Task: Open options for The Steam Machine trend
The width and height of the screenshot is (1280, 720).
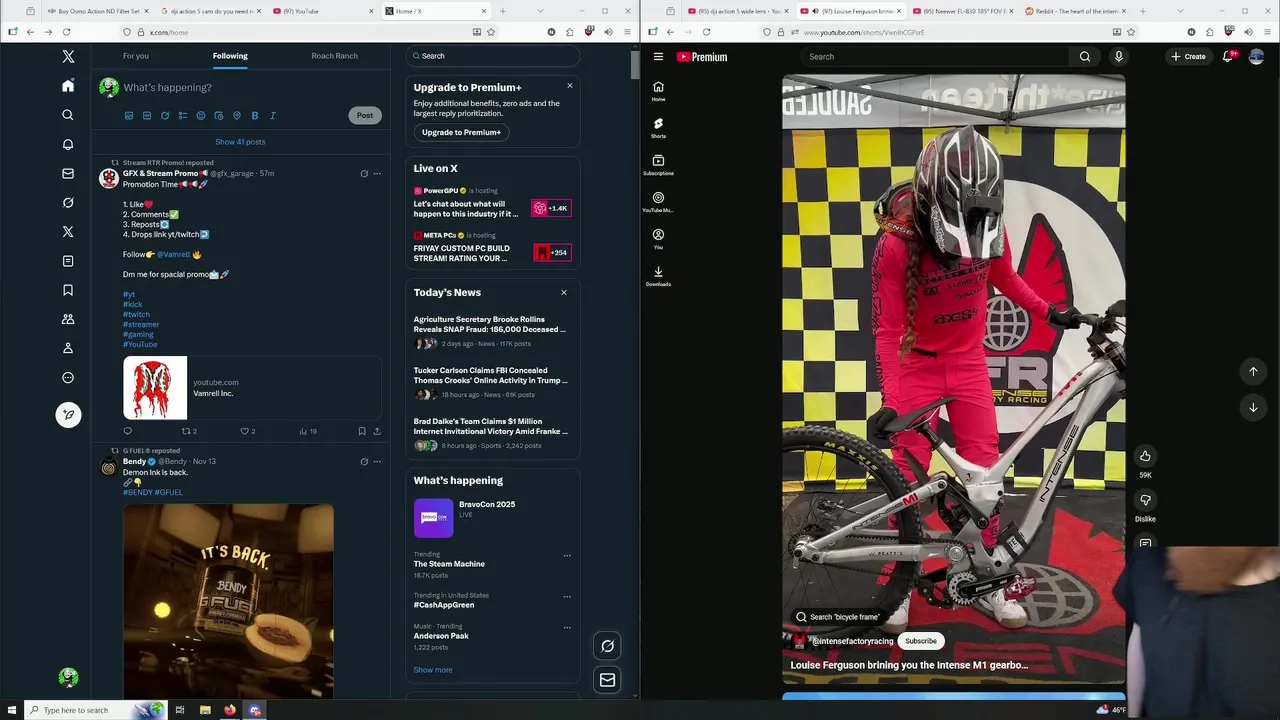Action: tap(567, 555)
